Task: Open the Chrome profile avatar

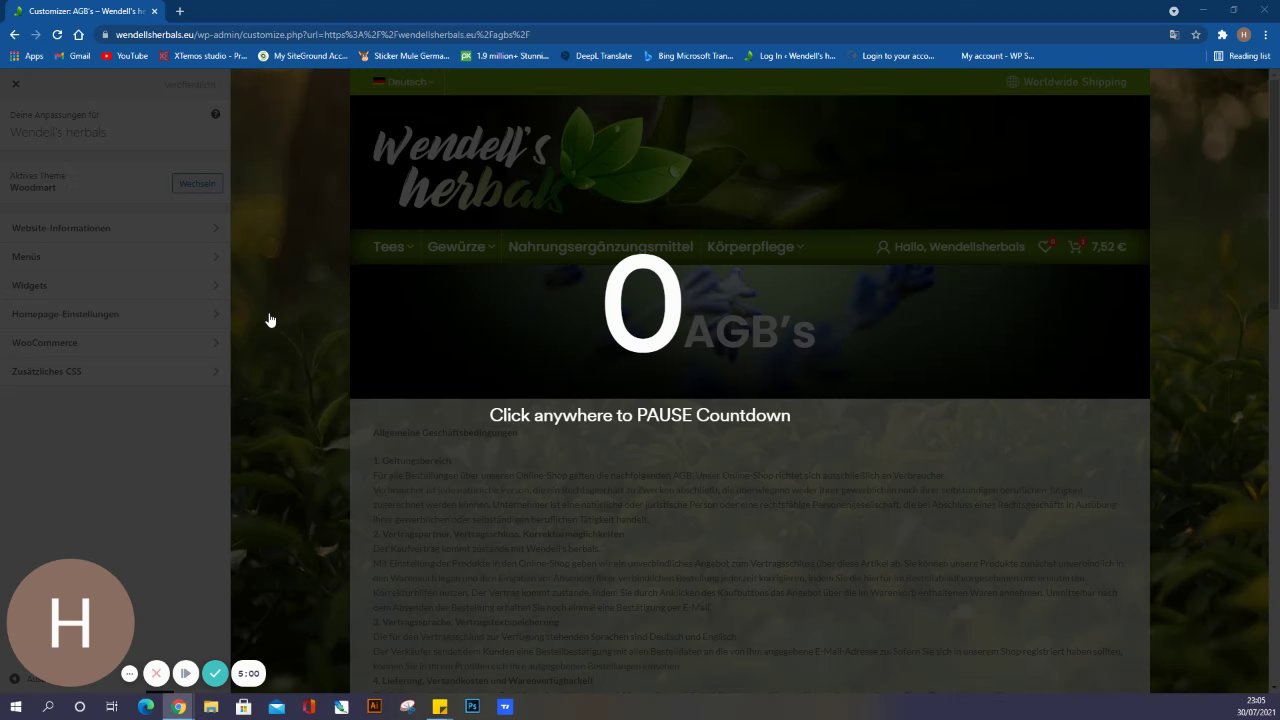Action: 1244,34
